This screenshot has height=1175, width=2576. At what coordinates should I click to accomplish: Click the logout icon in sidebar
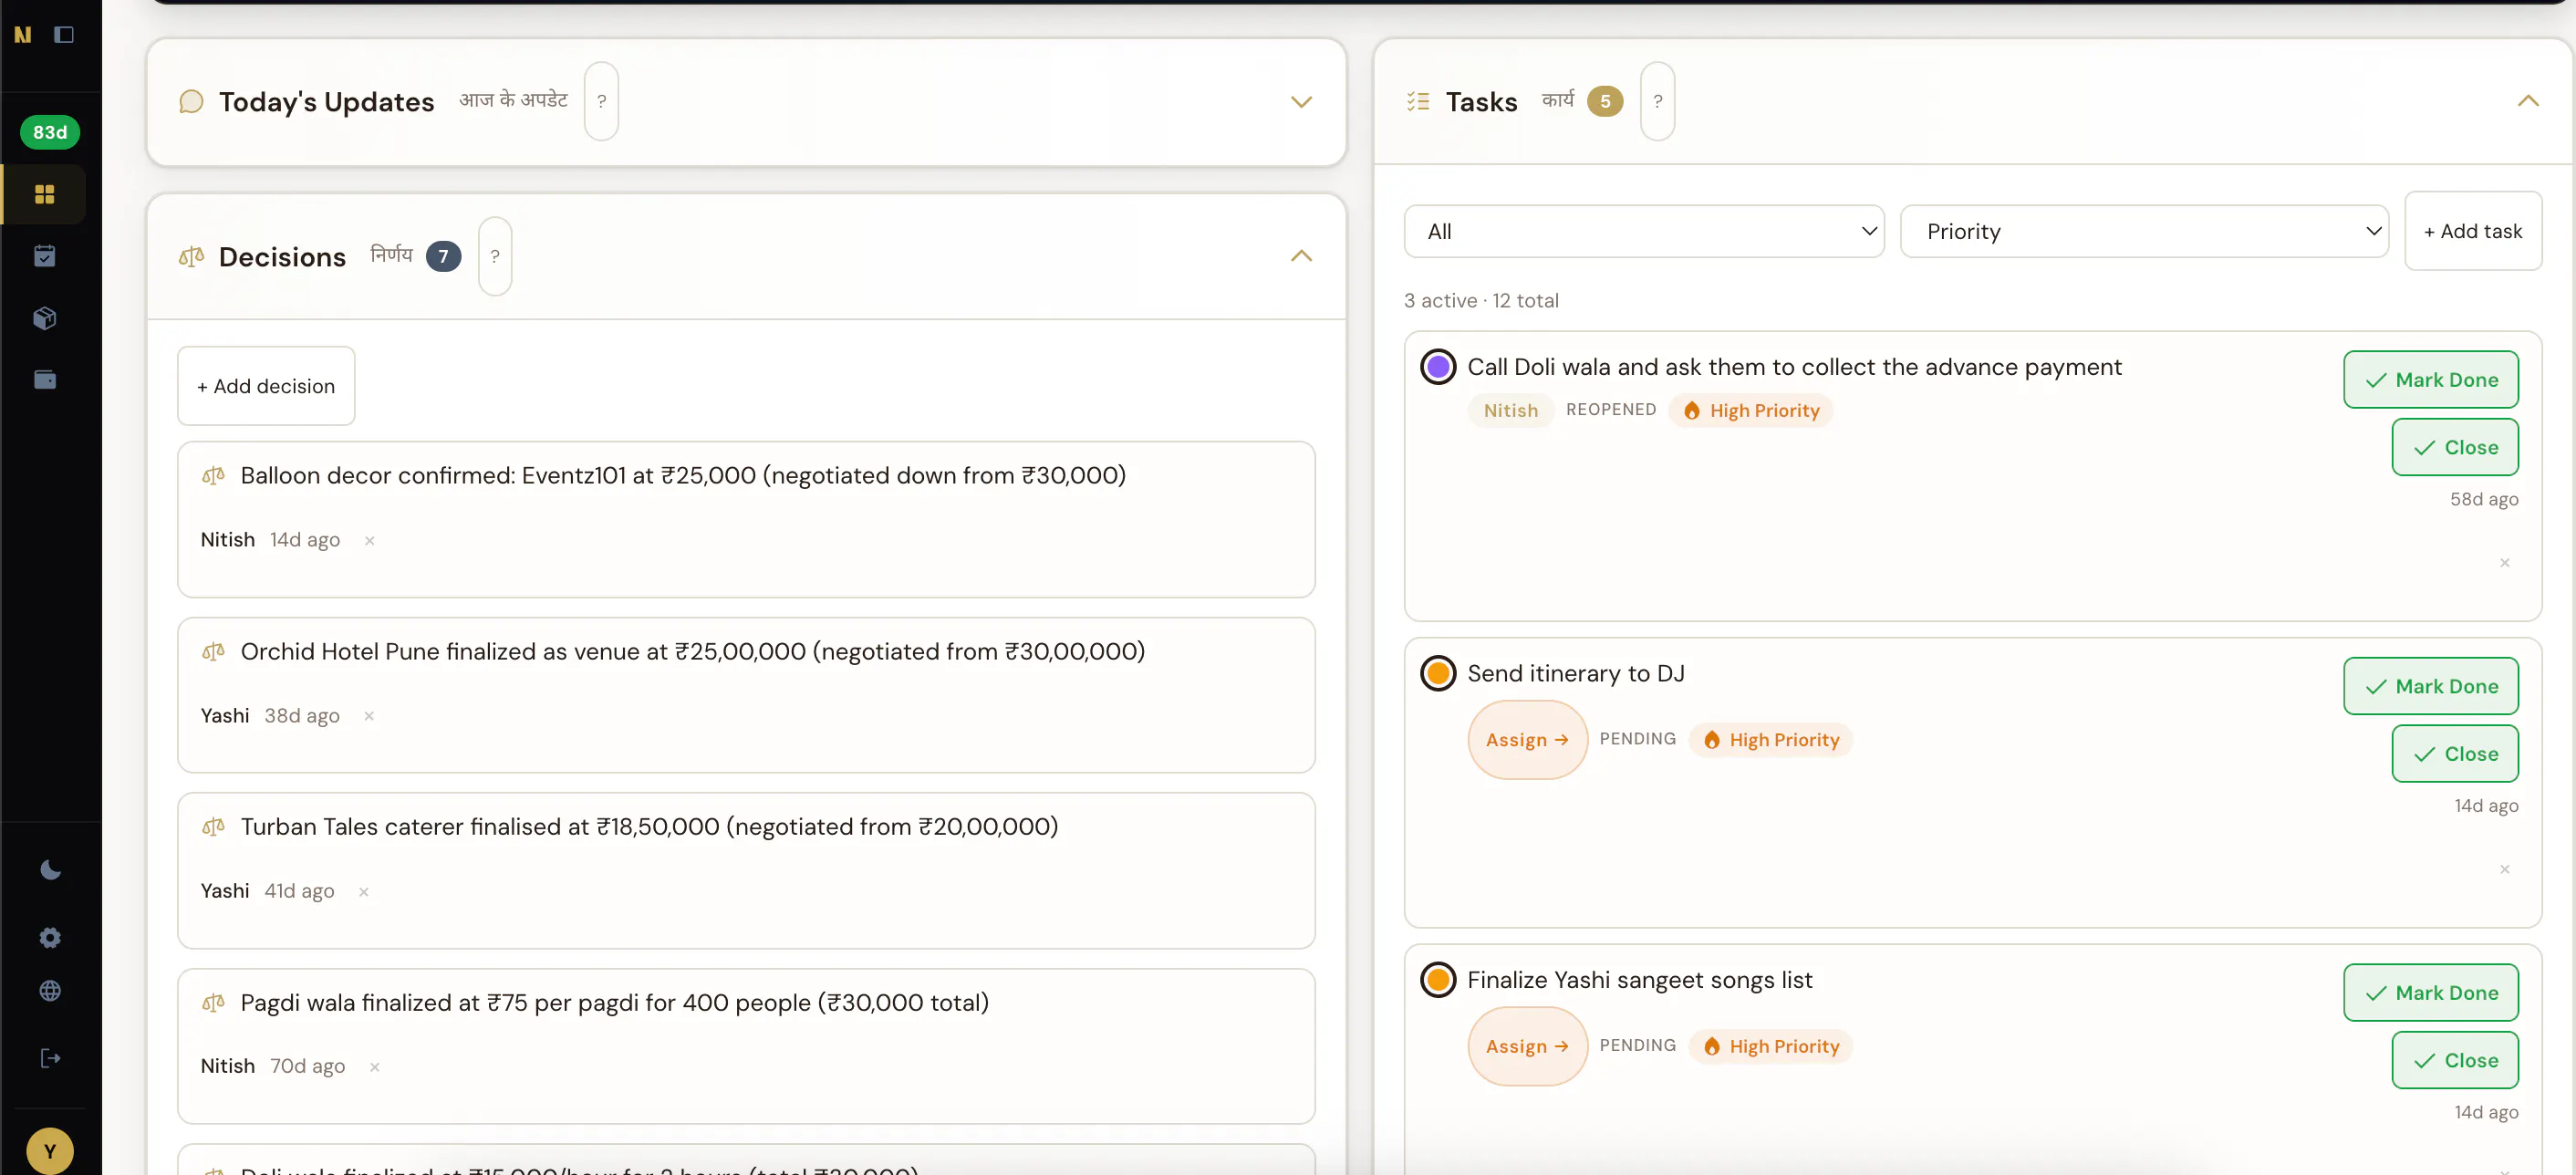pyautogui.click(x=50, y=1058)
